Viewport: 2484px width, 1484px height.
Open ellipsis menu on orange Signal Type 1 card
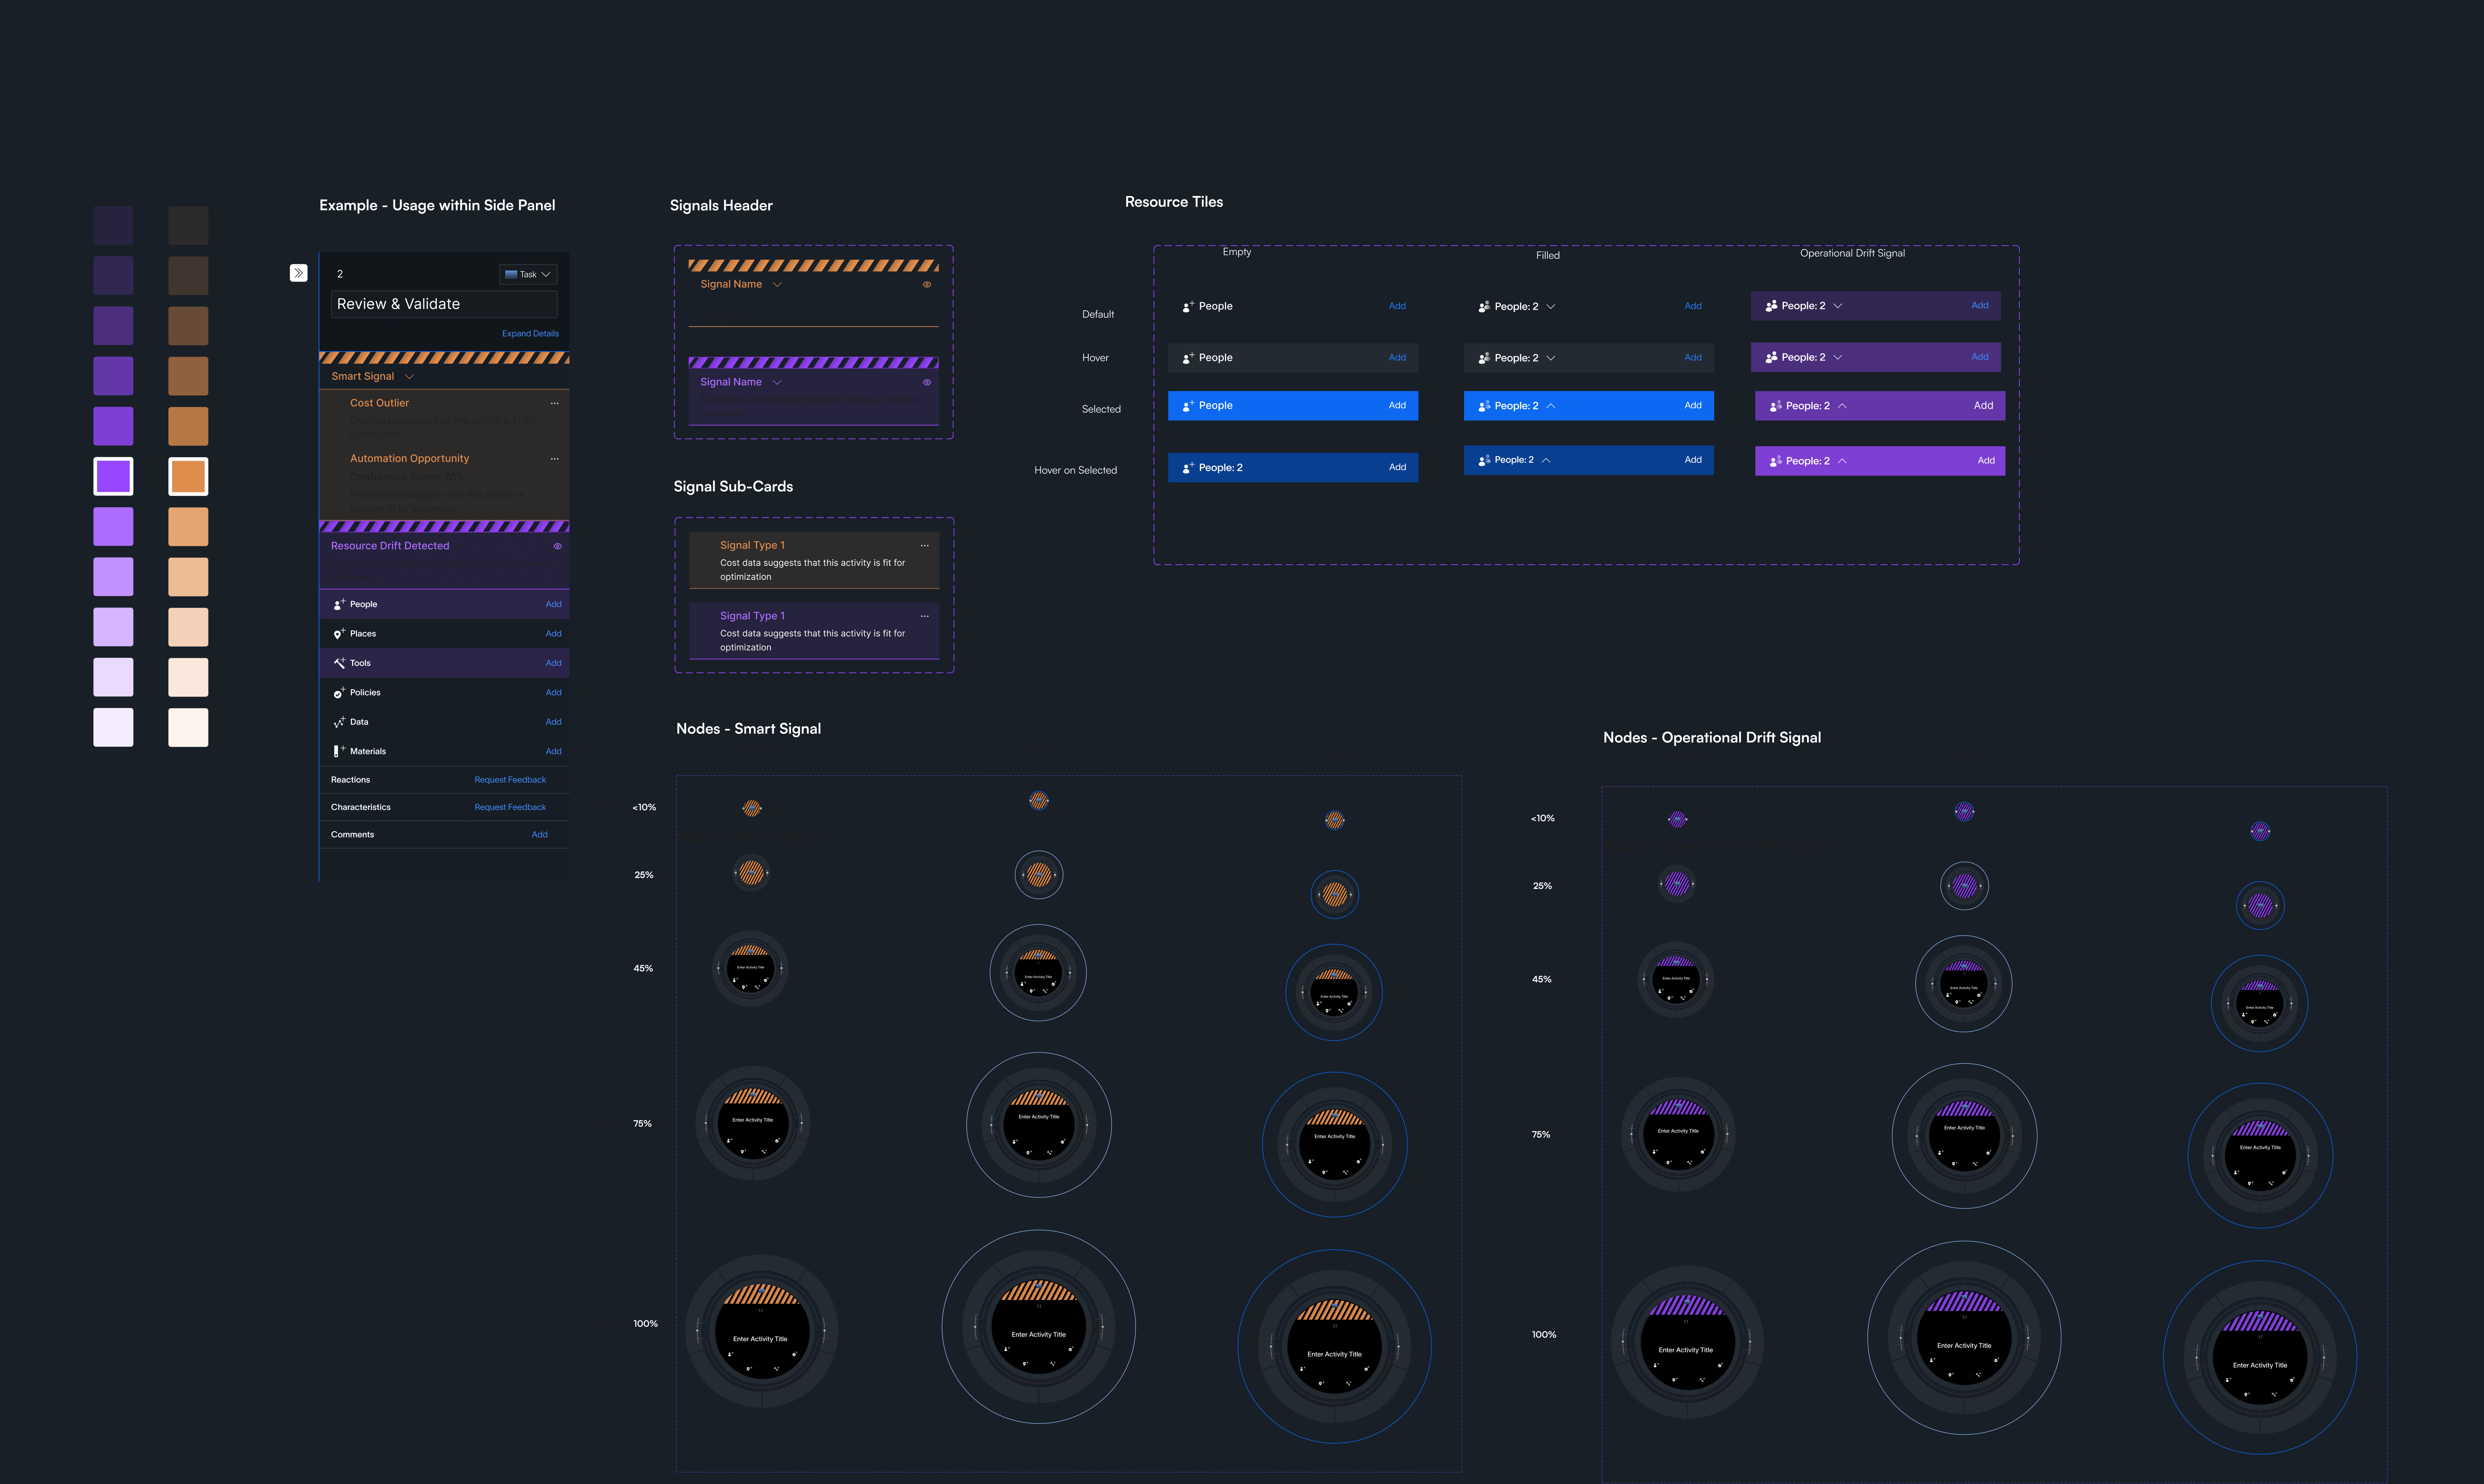point(925,546)
